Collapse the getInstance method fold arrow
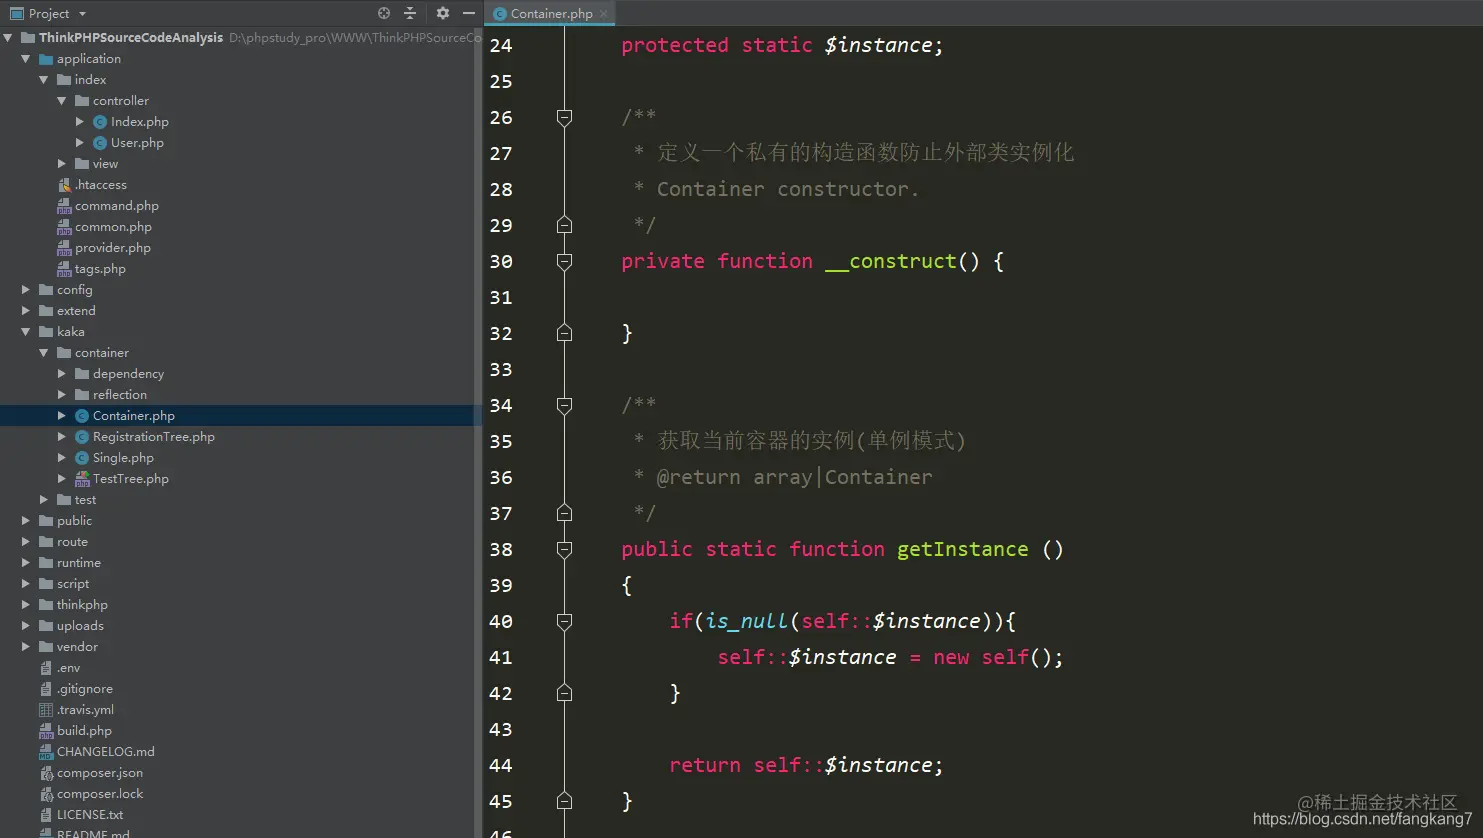The width and height of the screenshot is (1483, 838). click(564, 548)
